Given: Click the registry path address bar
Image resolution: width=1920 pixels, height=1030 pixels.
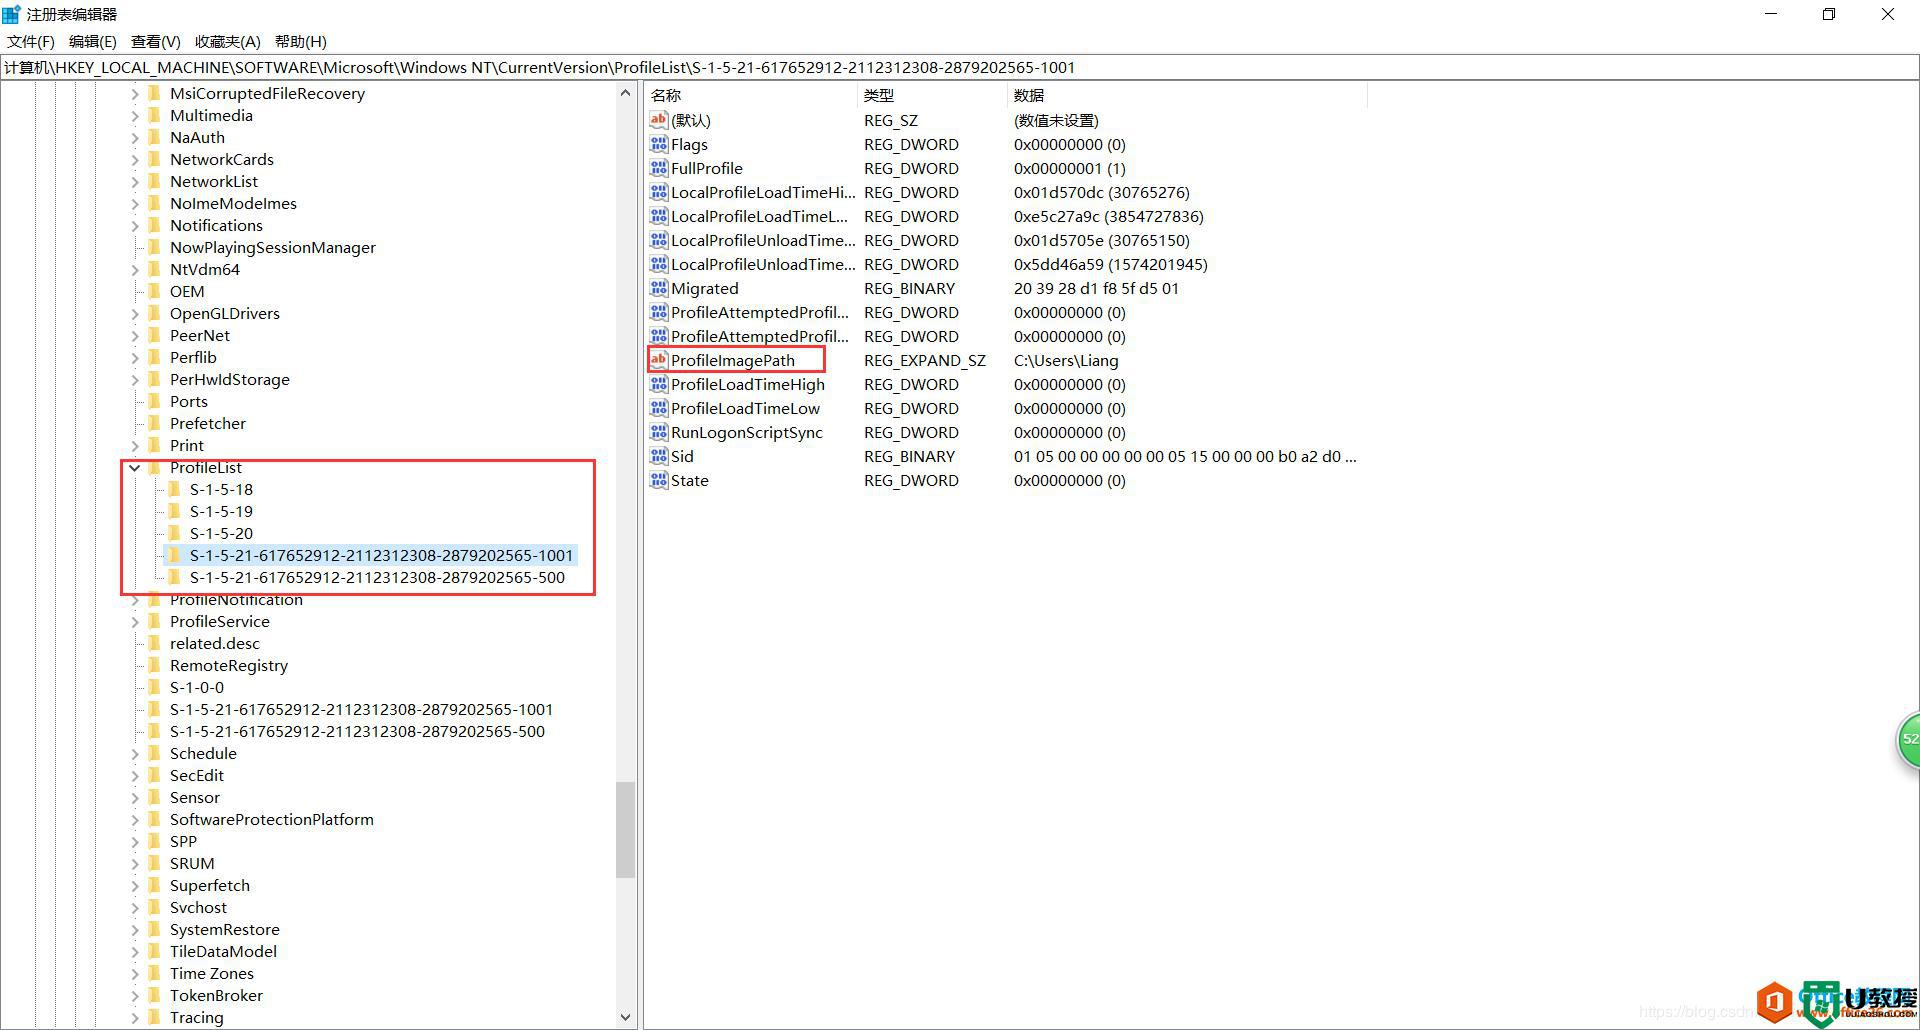Looking at the screenshot, I should tap(959, 67).
